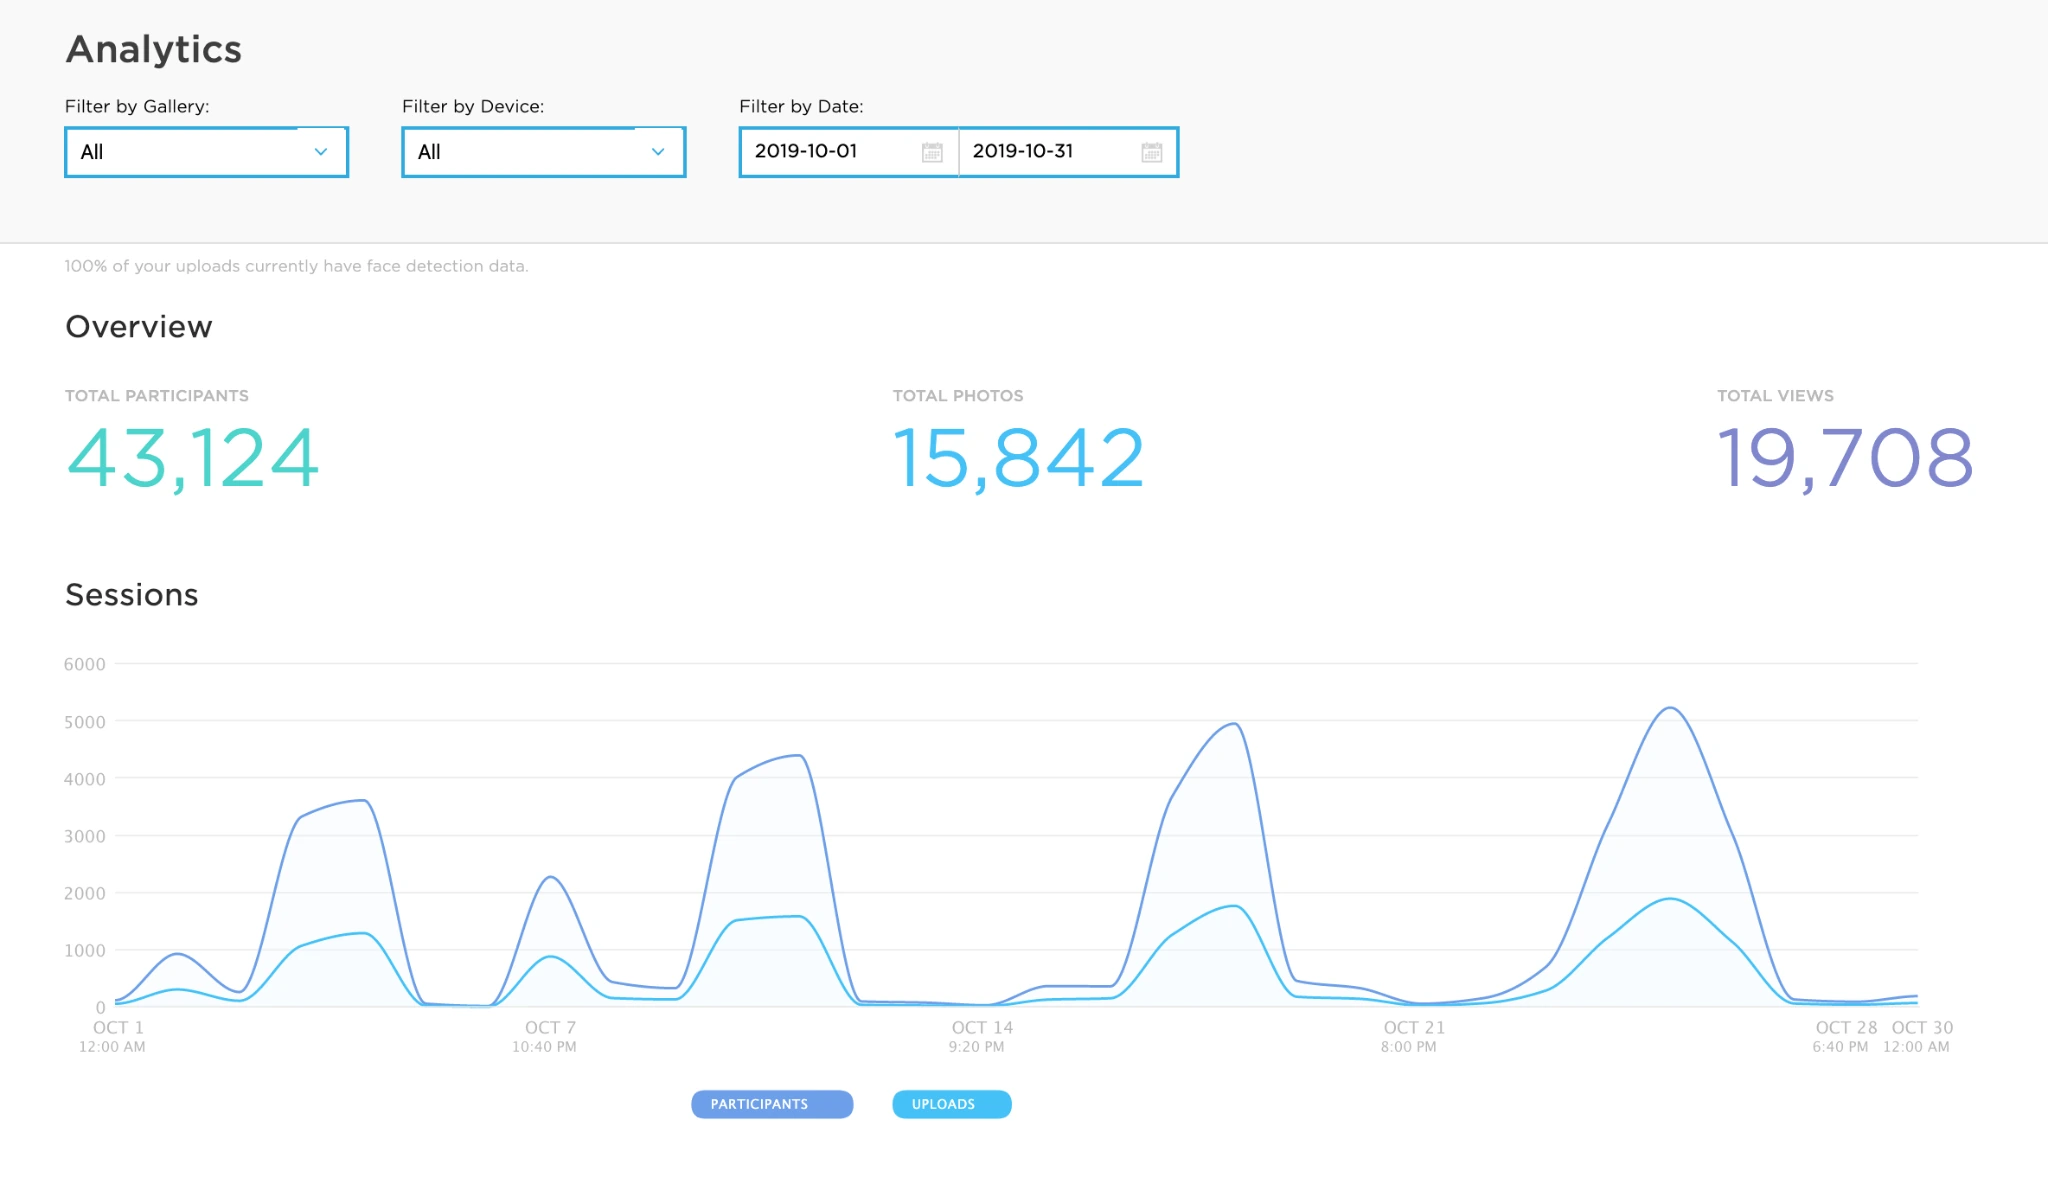Click the OCT 14 axis label
This screenshot has width=2048, height=1180.
pyautogui.click(x=982, y=1028)
